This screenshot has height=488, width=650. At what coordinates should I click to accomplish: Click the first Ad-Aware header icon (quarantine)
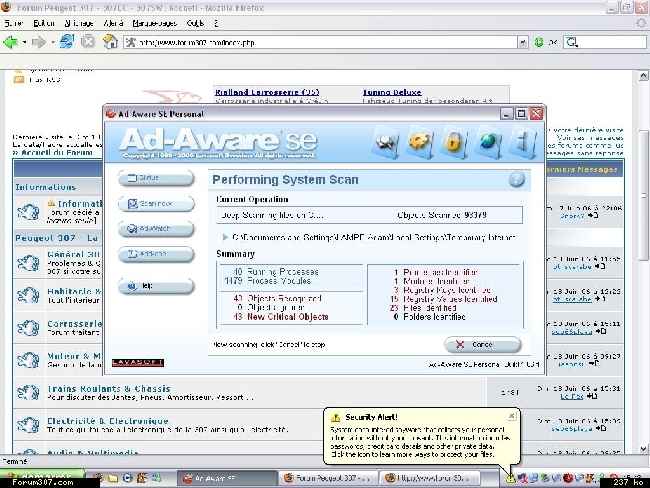pos(387,142)
